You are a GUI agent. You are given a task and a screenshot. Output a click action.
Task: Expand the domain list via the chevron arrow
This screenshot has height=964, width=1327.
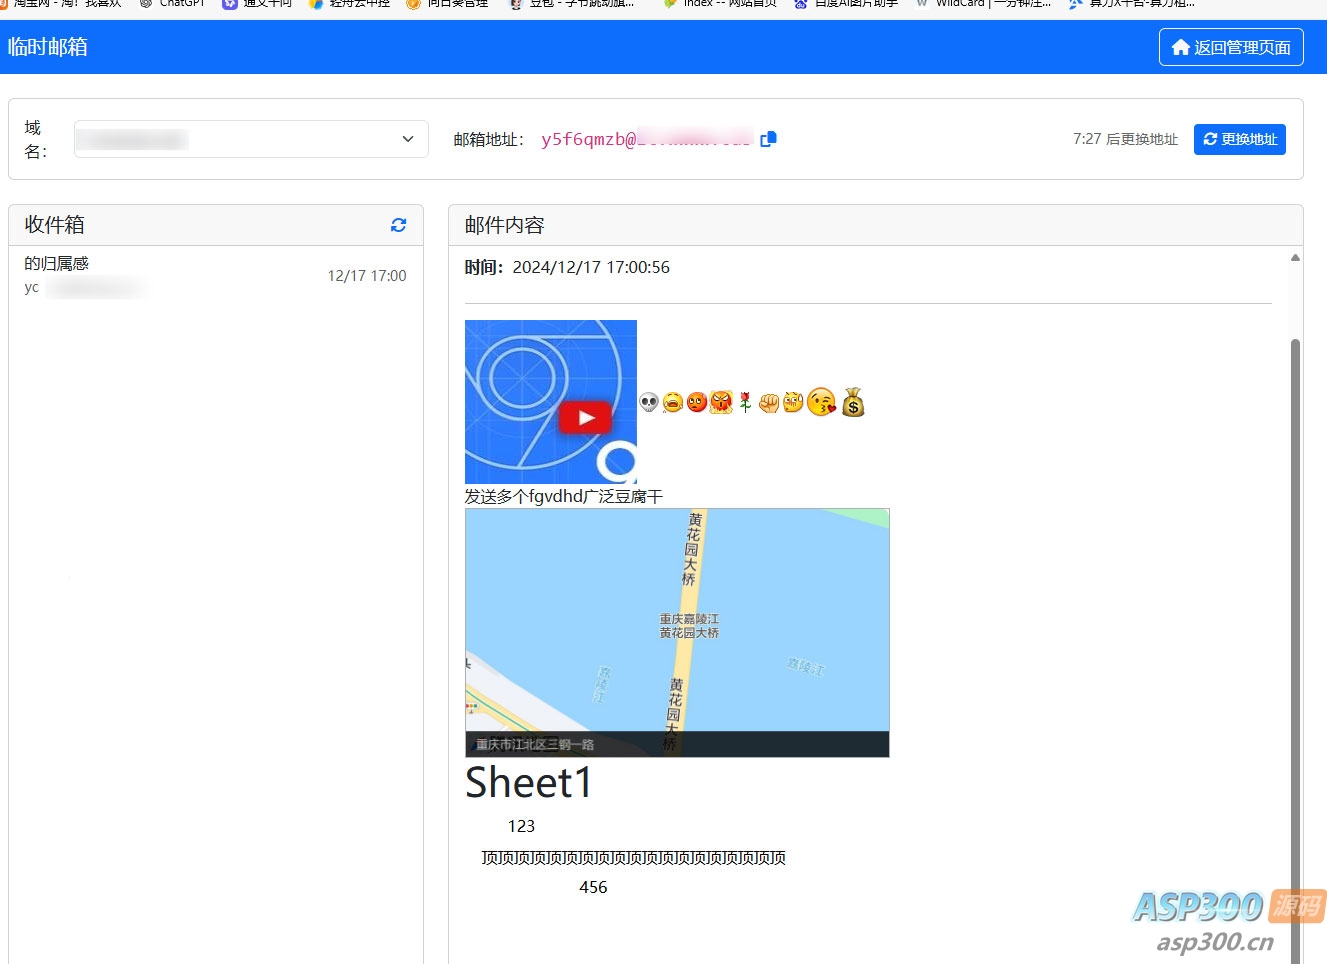click(x=407, y=139)
